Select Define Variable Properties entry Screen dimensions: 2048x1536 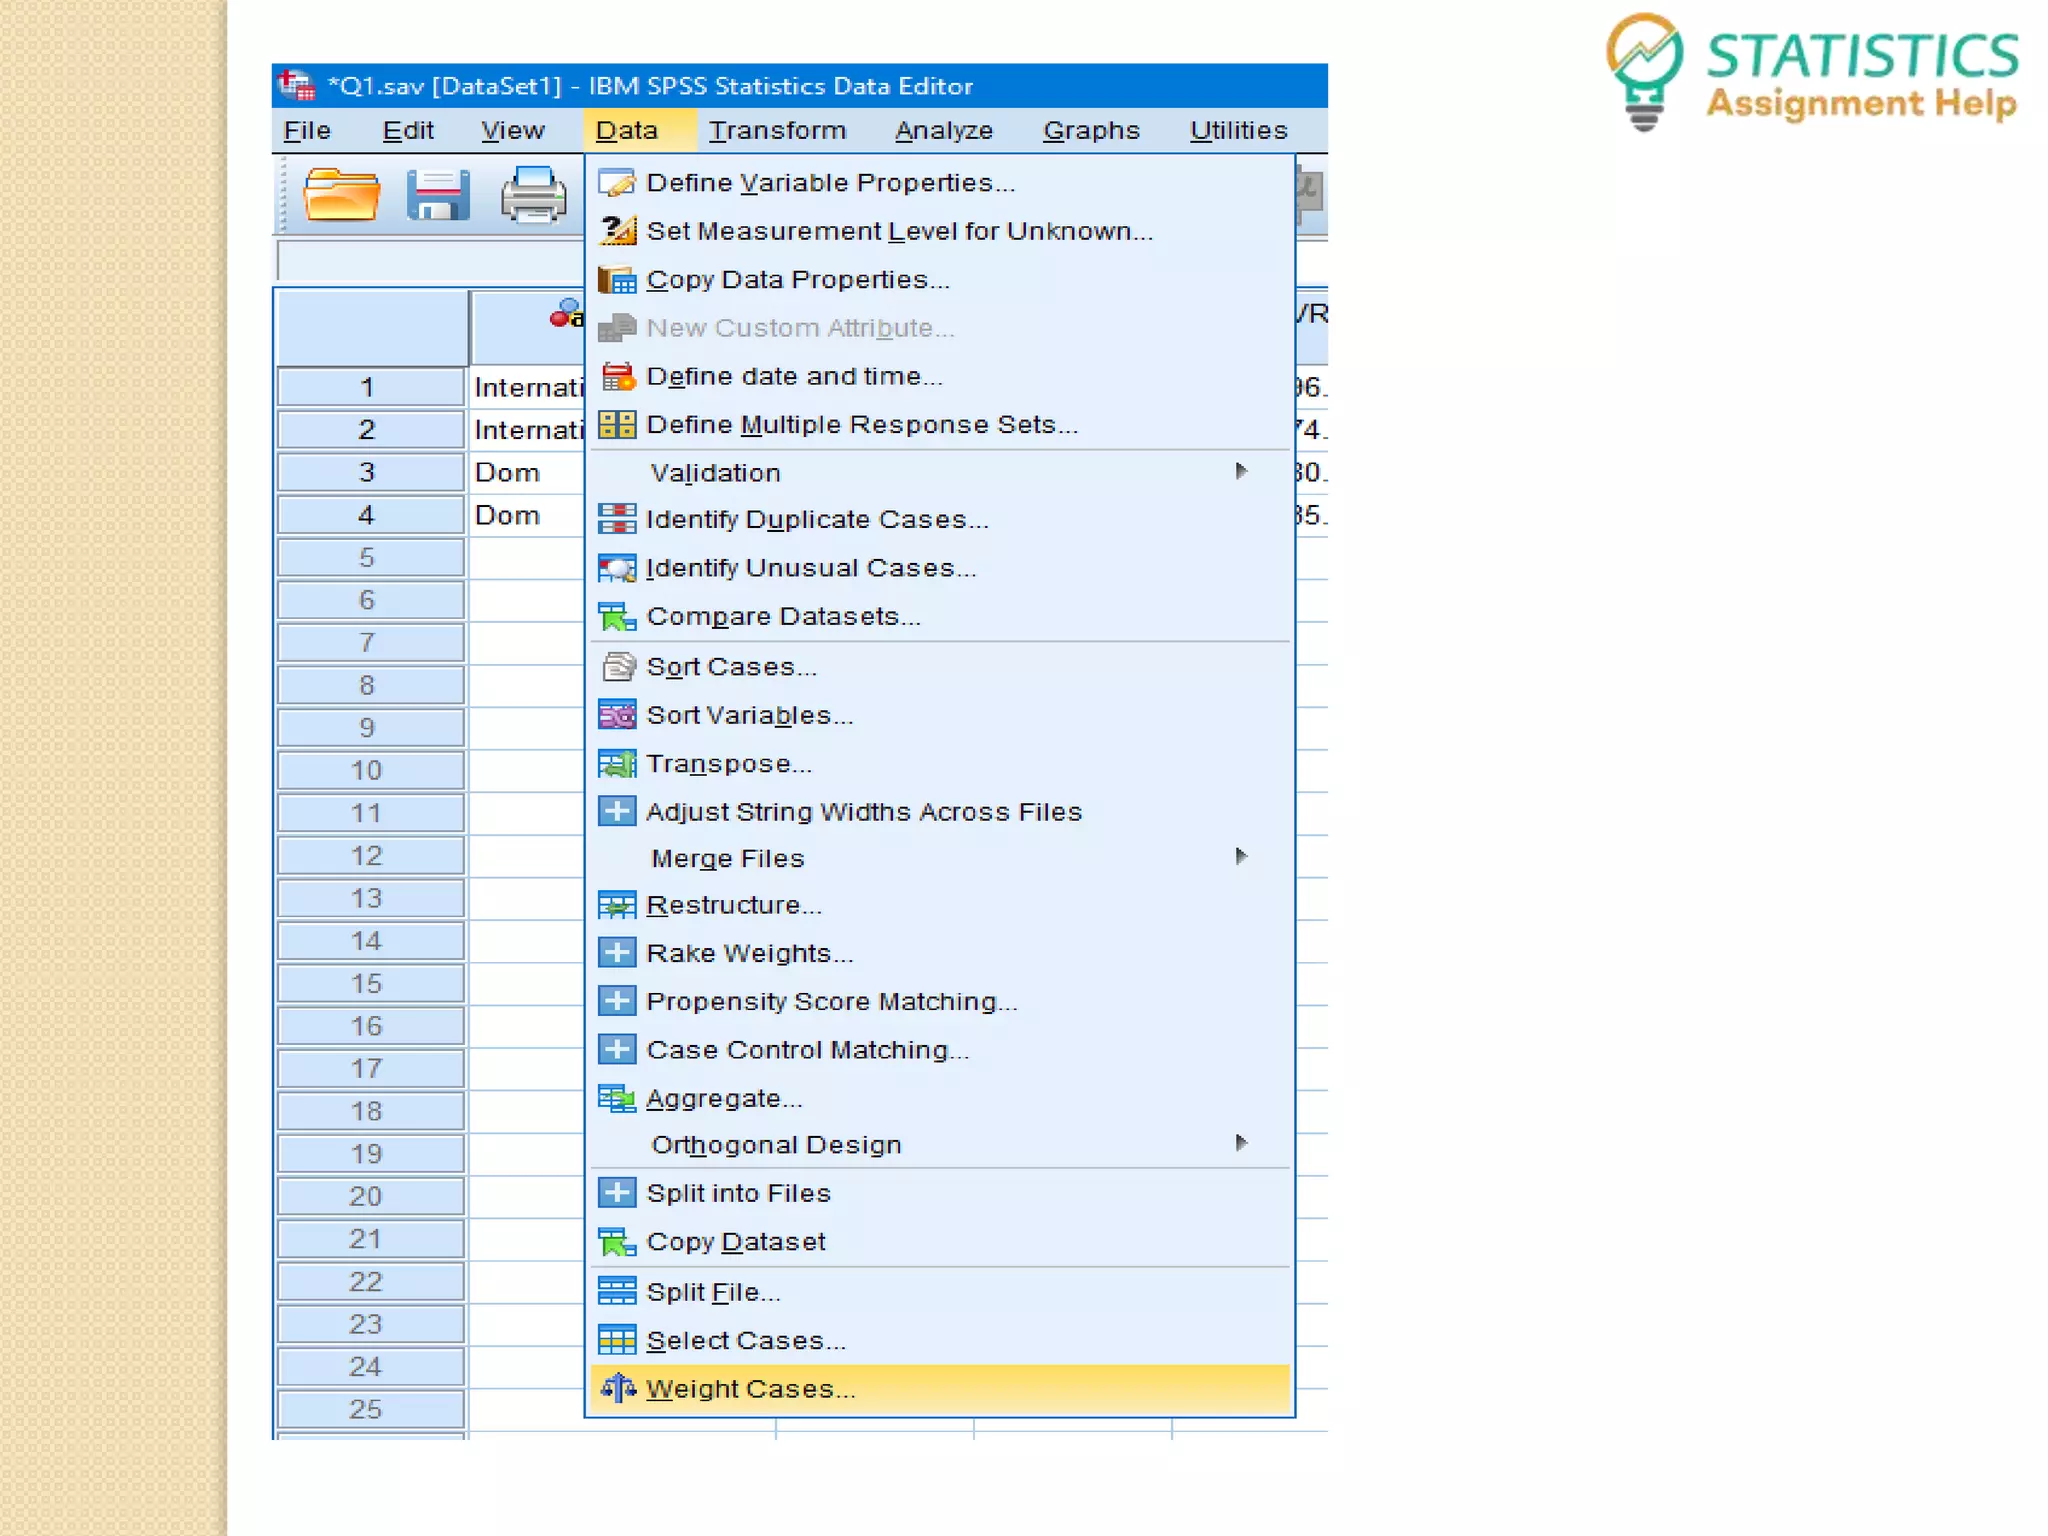click(x=830, y=183)
